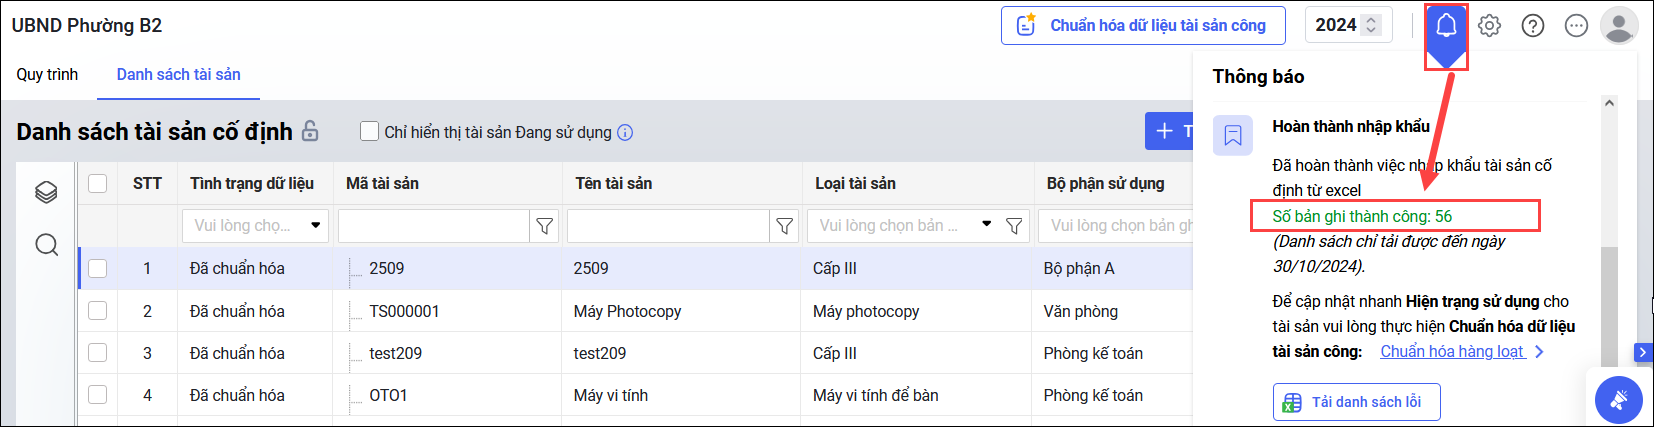Check the row checkbox for asset TS000001

[x=97, y=311]
